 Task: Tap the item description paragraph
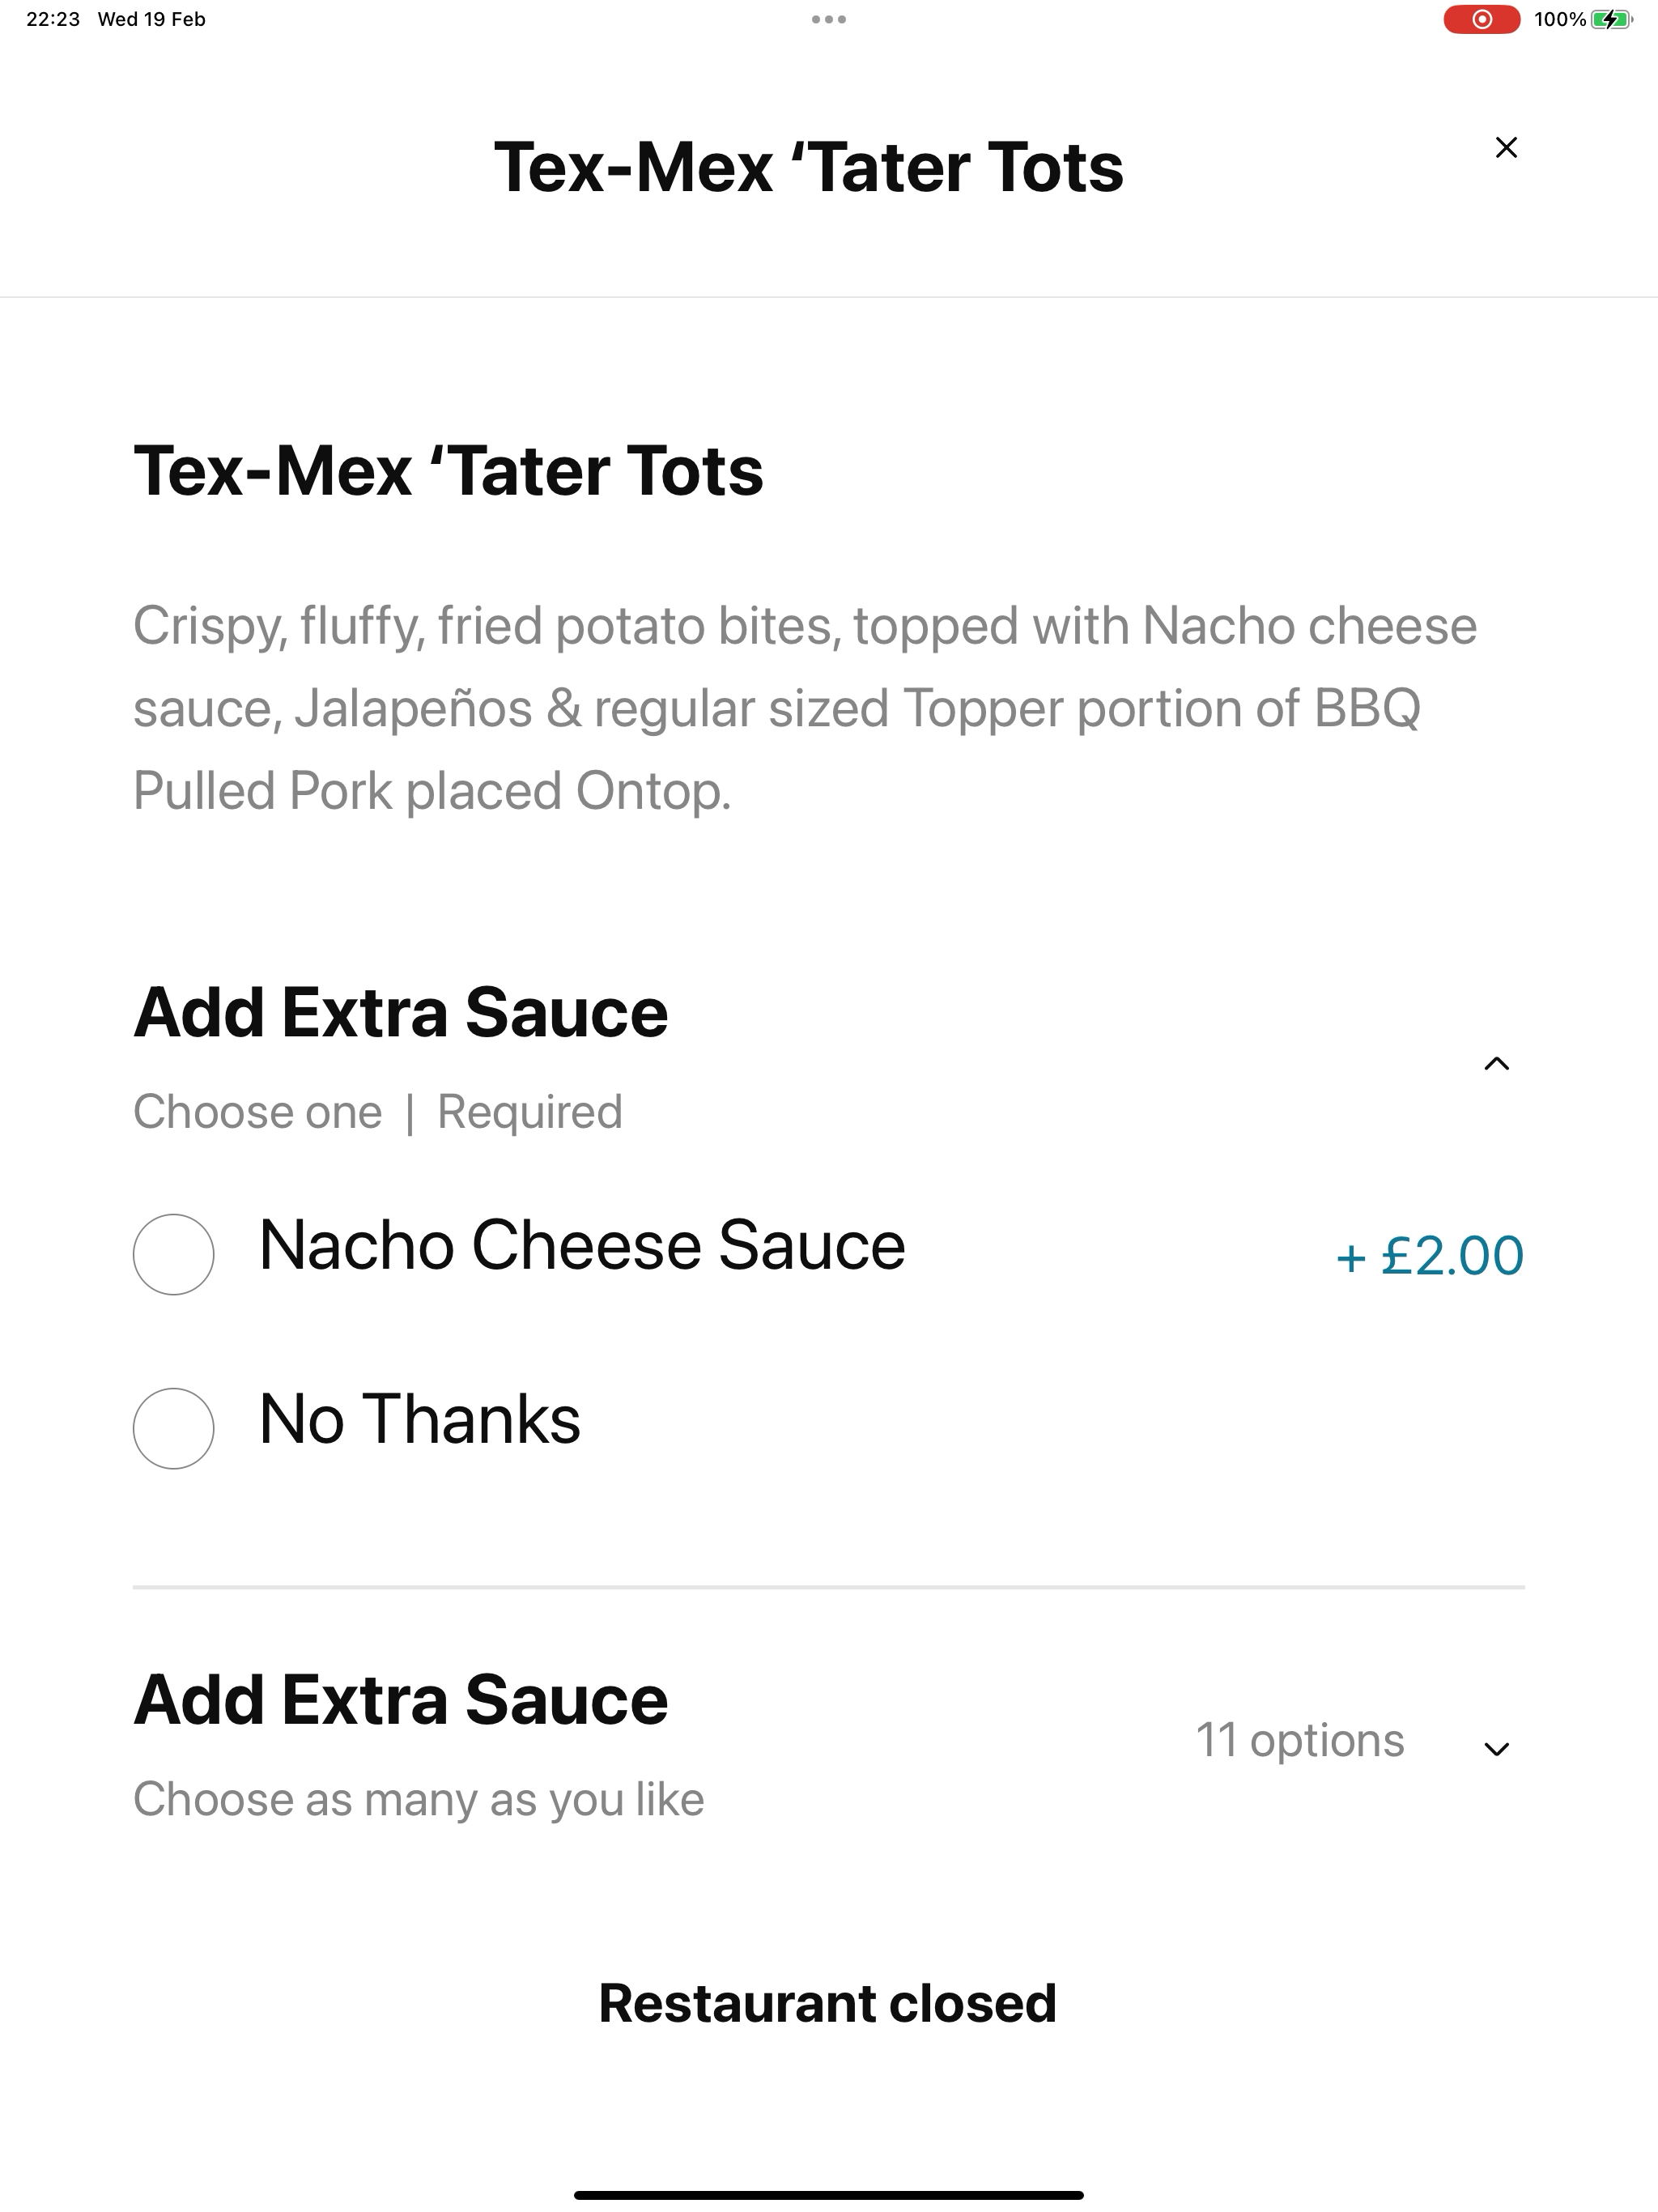pos(805,708)
